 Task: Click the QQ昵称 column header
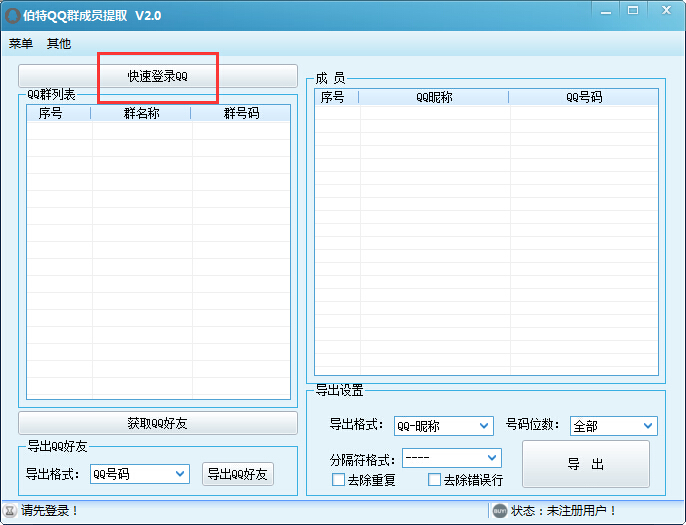click(x=434, y=97)
